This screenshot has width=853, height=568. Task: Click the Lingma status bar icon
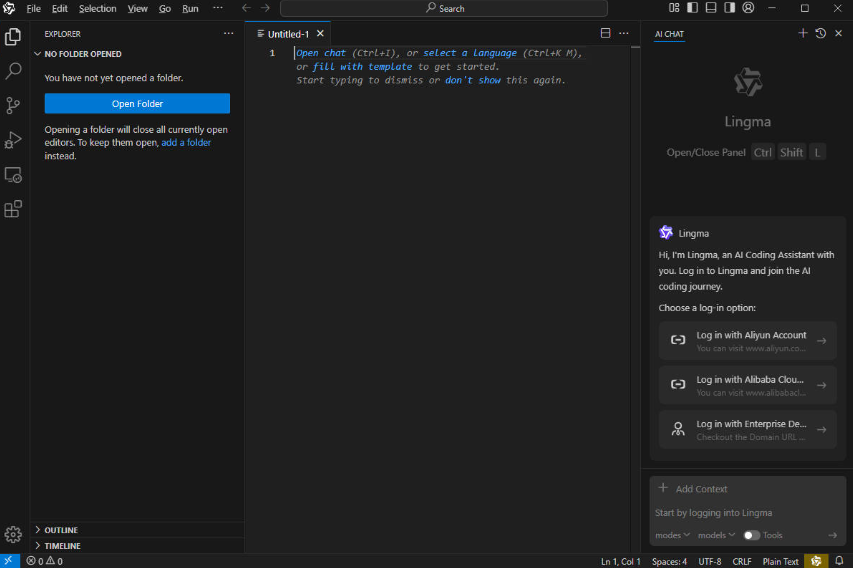pyautogui.click(x=817, y=561)
